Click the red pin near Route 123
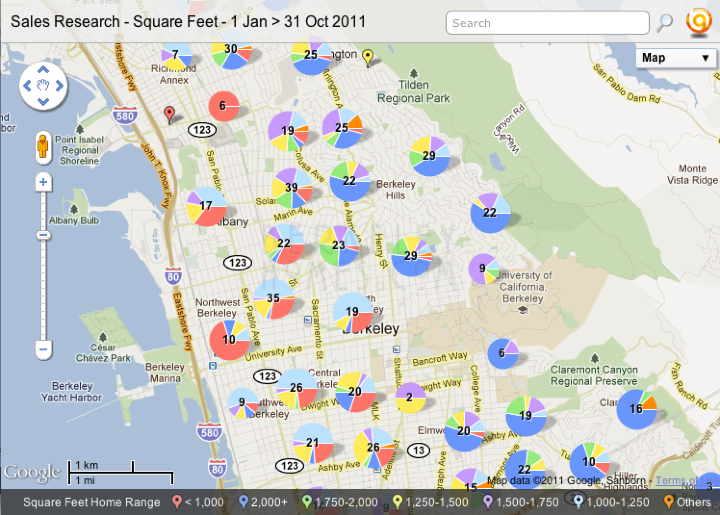This screenshot has height=515, width=720. point(169,115)
